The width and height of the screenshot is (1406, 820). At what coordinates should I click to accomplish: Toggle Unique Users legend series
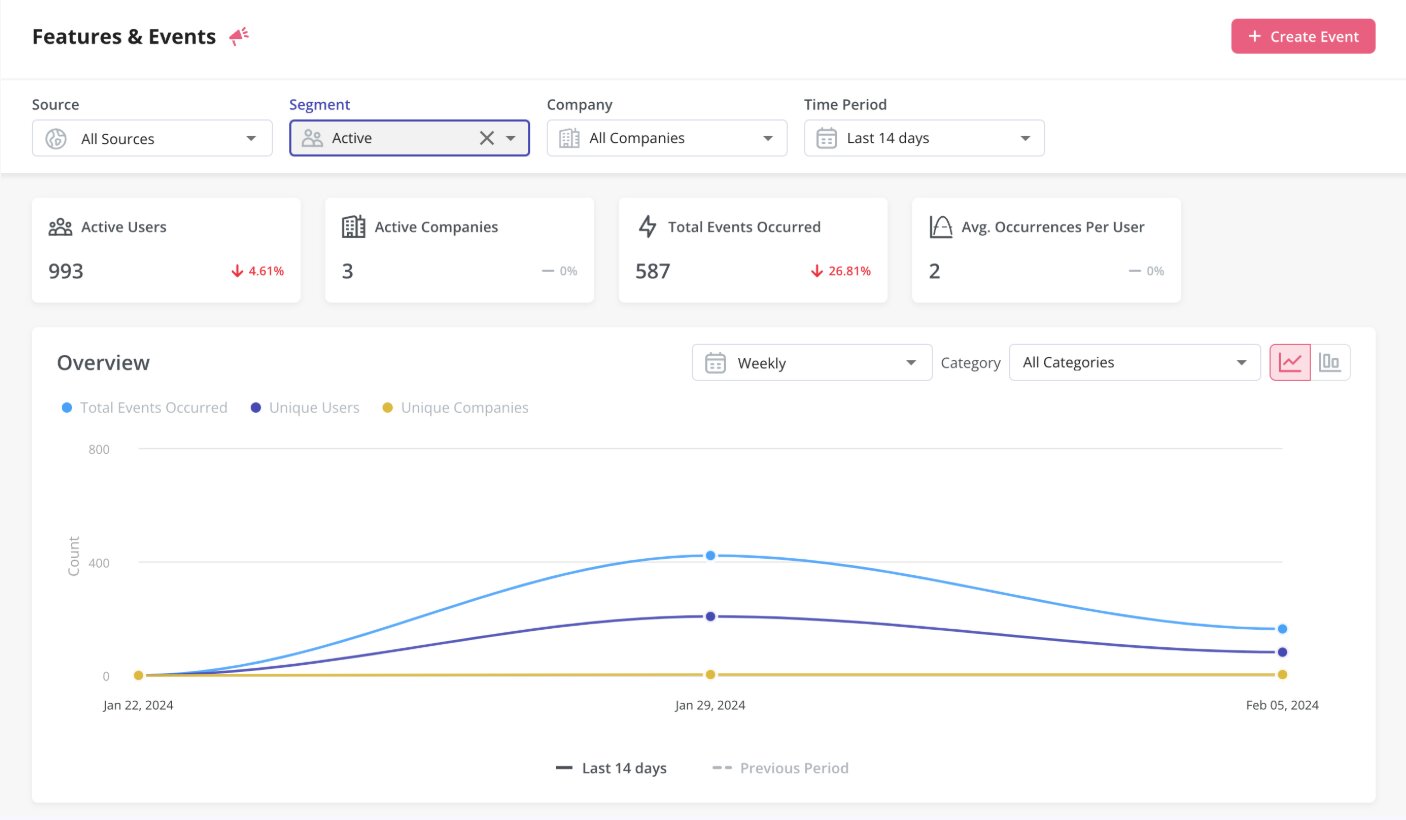click(305, 408)
